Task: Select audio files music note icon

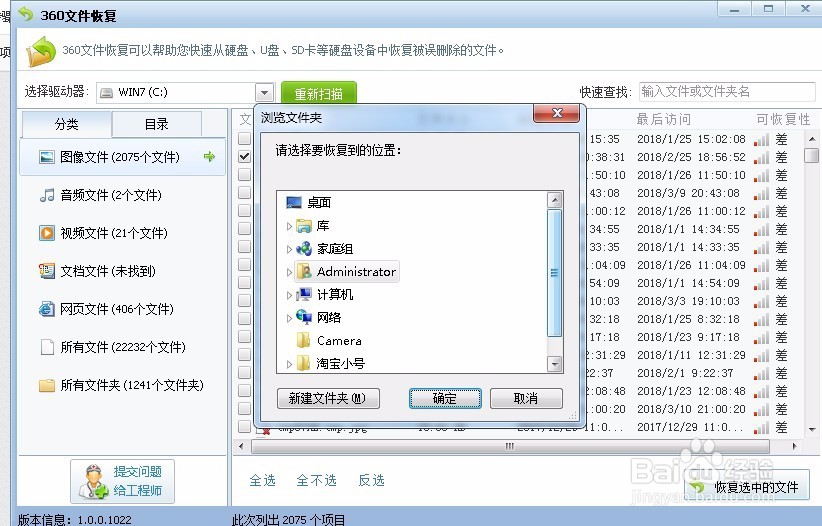Action: (47, 195)
